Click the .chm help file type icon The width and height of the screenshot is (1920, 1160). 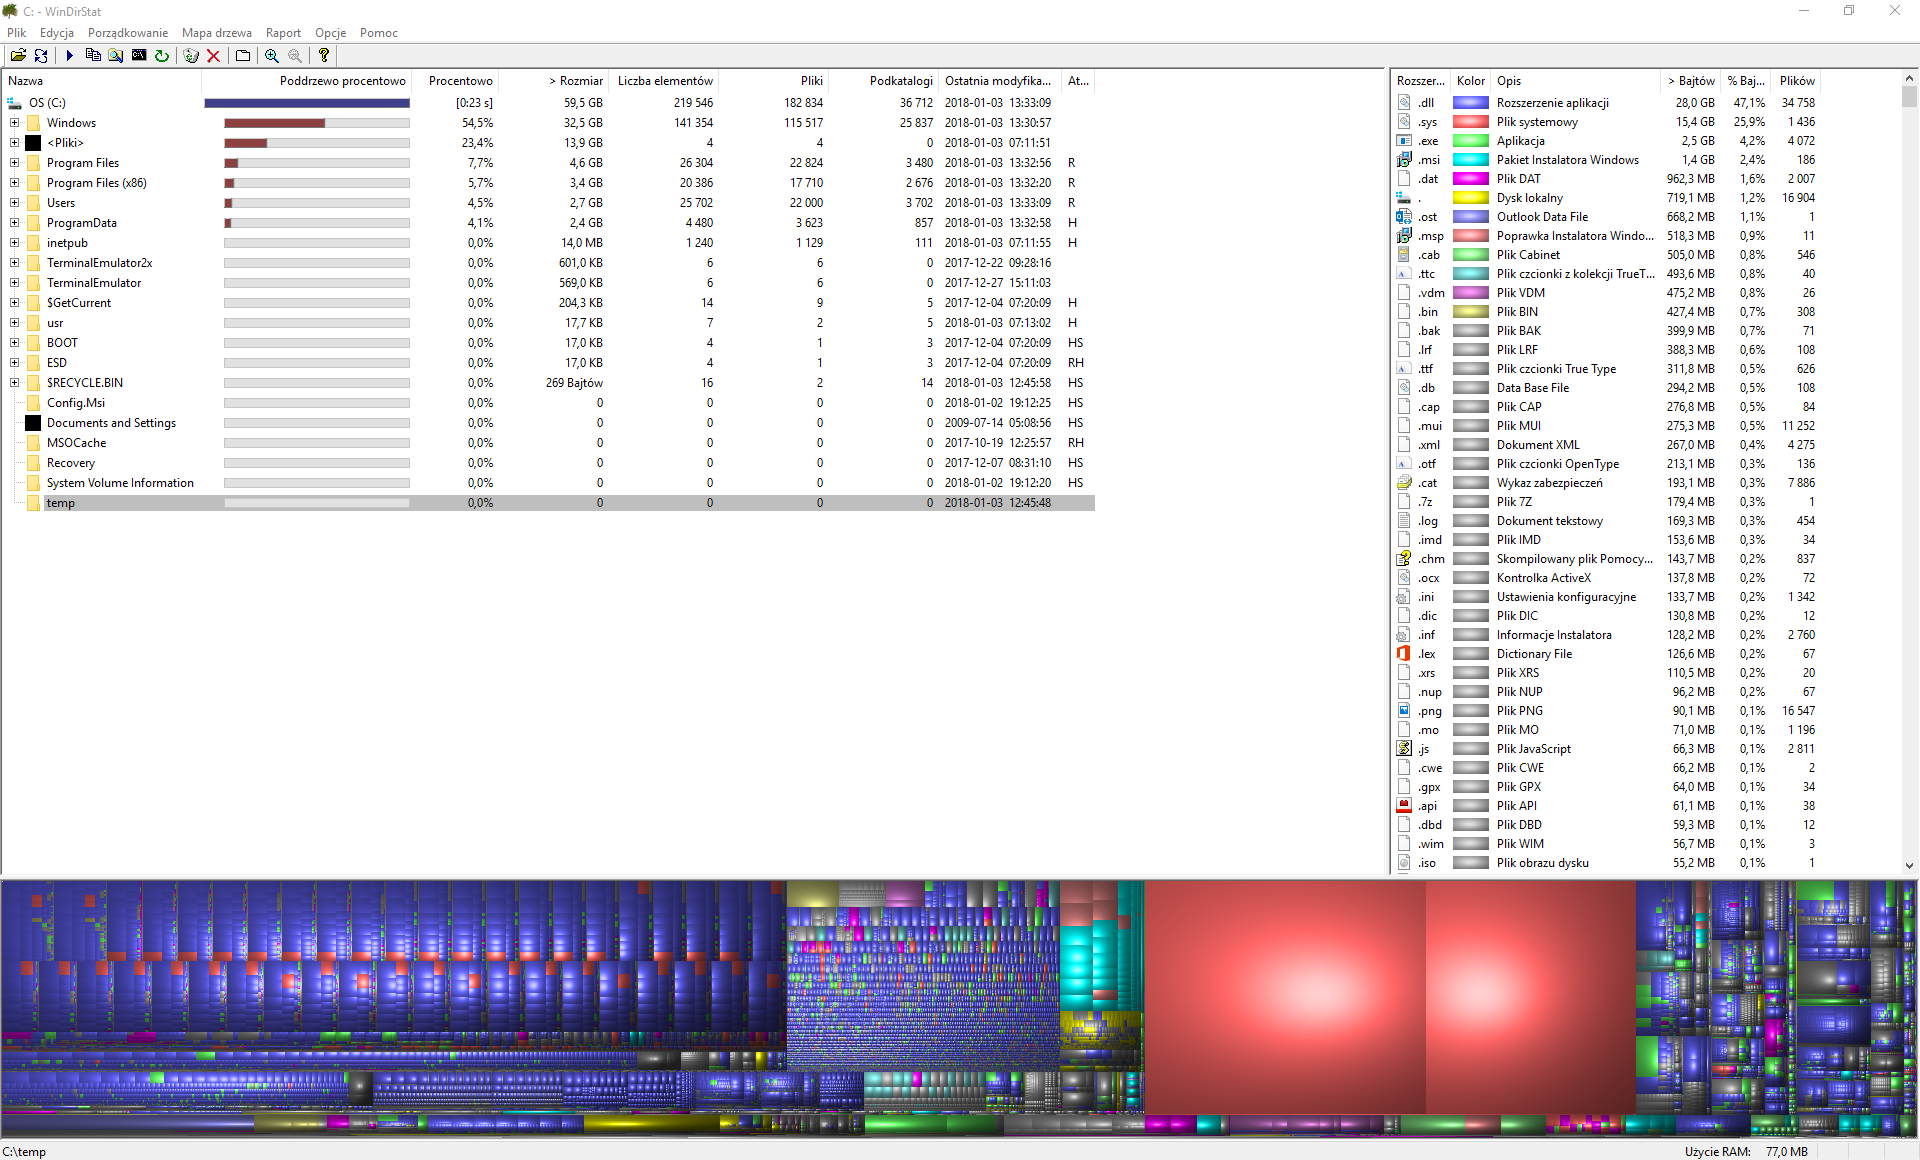point(1404,559)
